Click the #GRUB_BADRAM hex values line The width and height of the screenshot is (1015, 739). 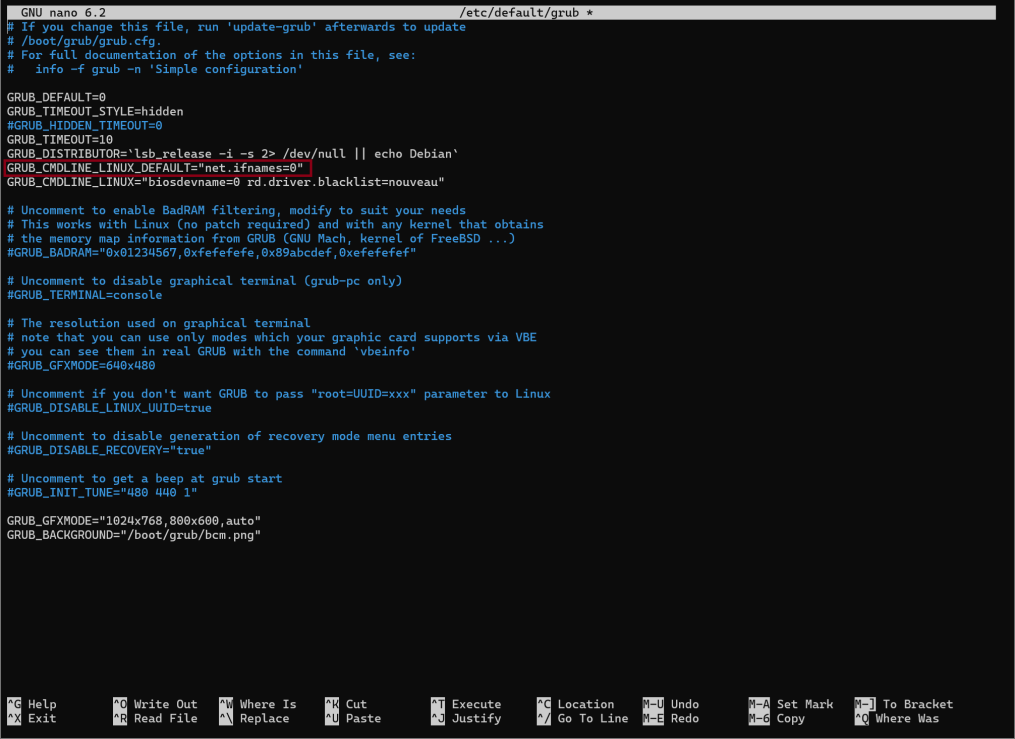[212, 253]
